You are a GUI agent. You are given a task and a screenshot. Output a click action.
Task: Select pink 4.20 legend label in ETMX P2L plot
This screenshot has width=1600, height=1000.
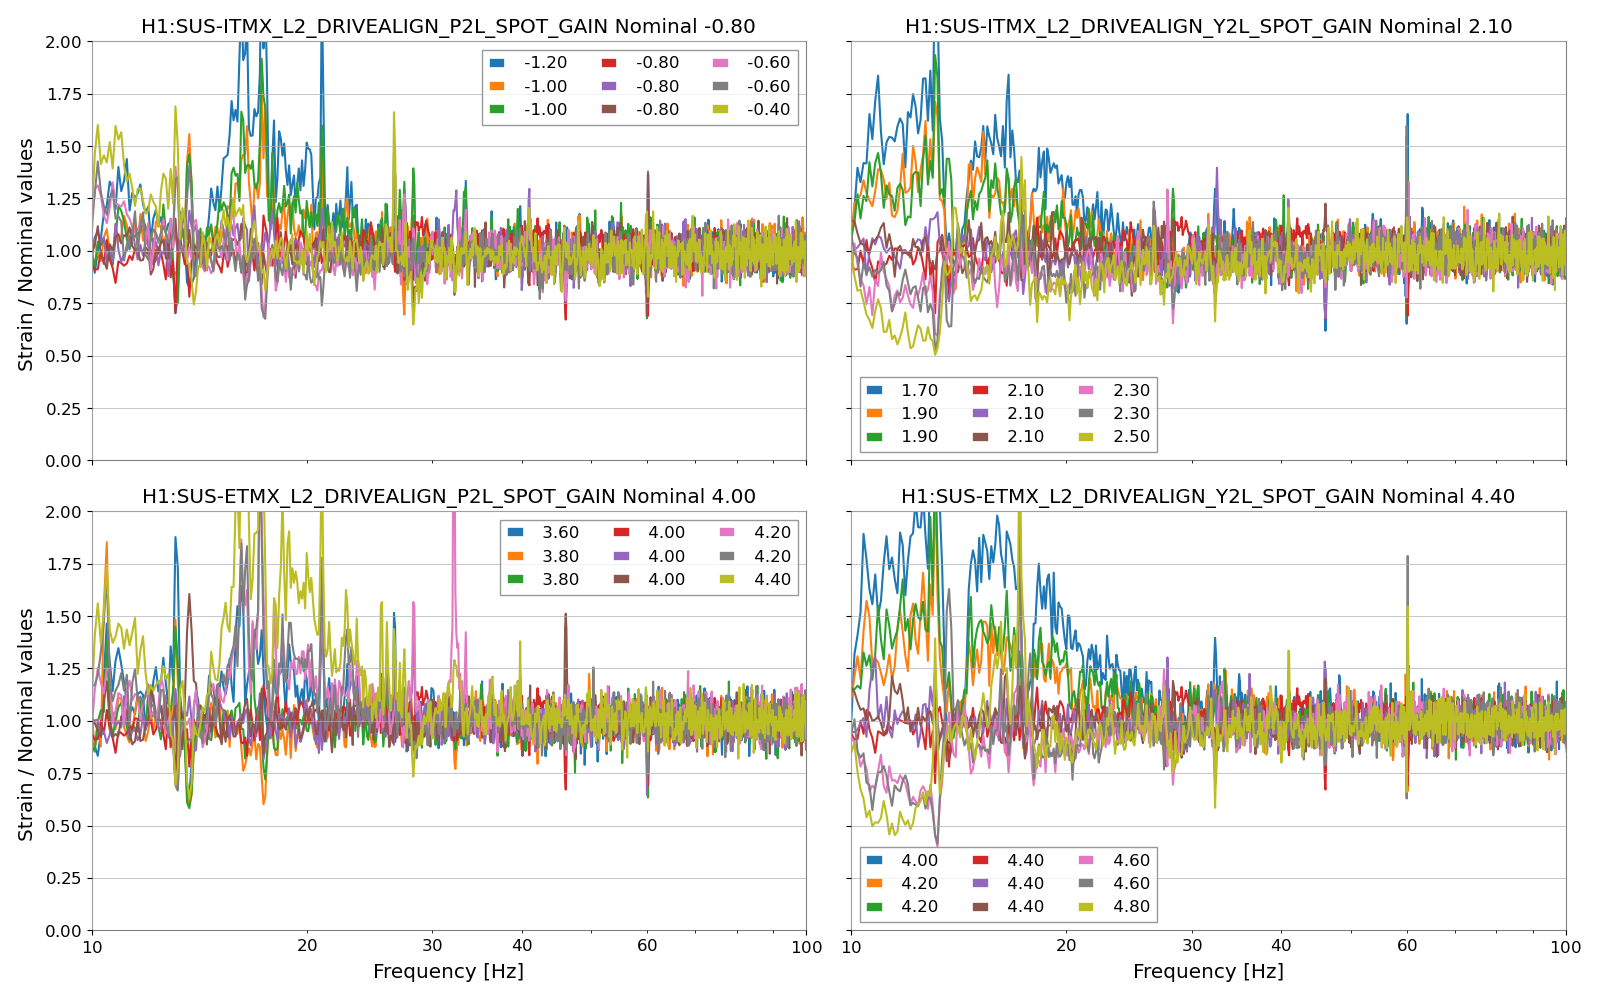click(x=772, y=533)
